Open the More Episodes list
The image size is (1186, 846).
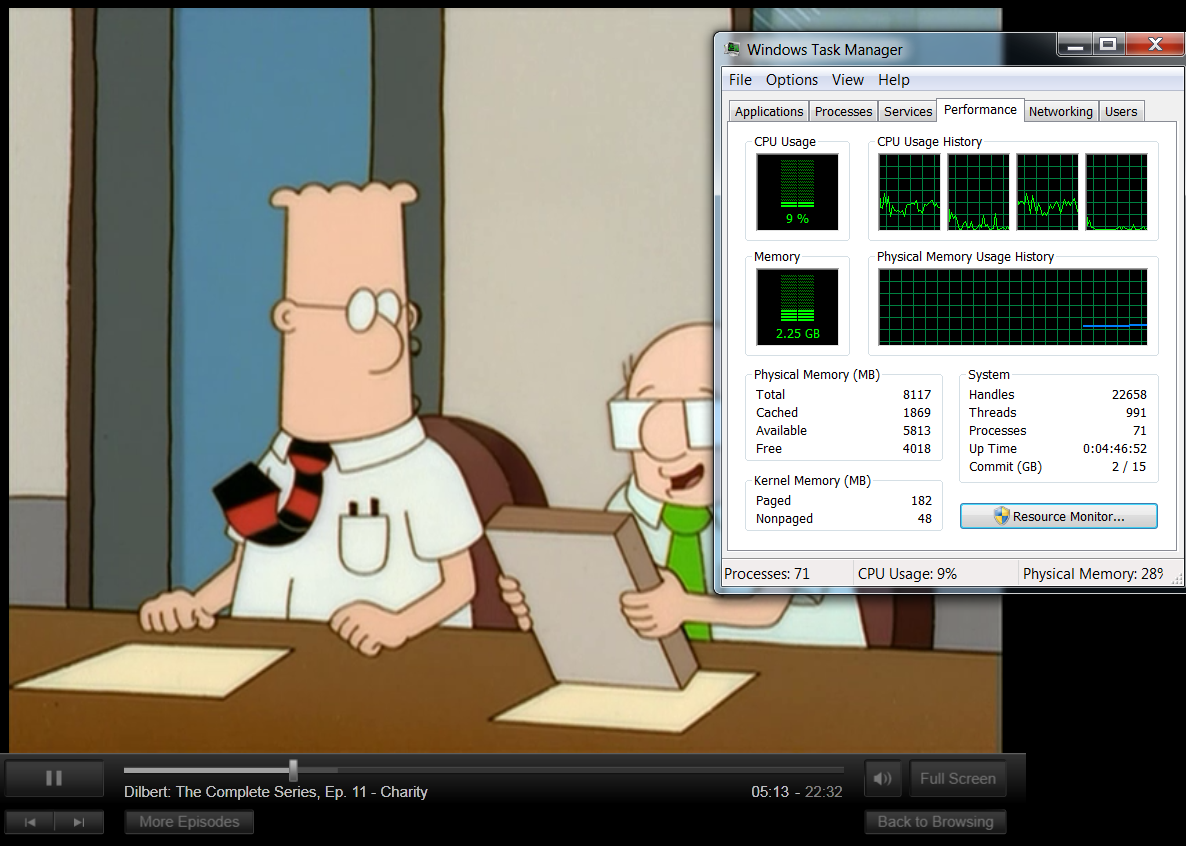pos(189,822)
